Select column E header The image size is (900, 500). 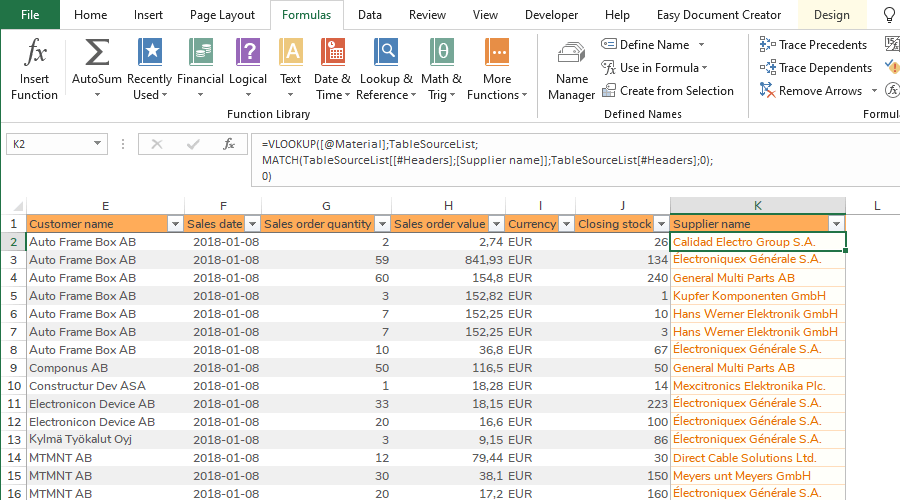click(x=106, y=206)
